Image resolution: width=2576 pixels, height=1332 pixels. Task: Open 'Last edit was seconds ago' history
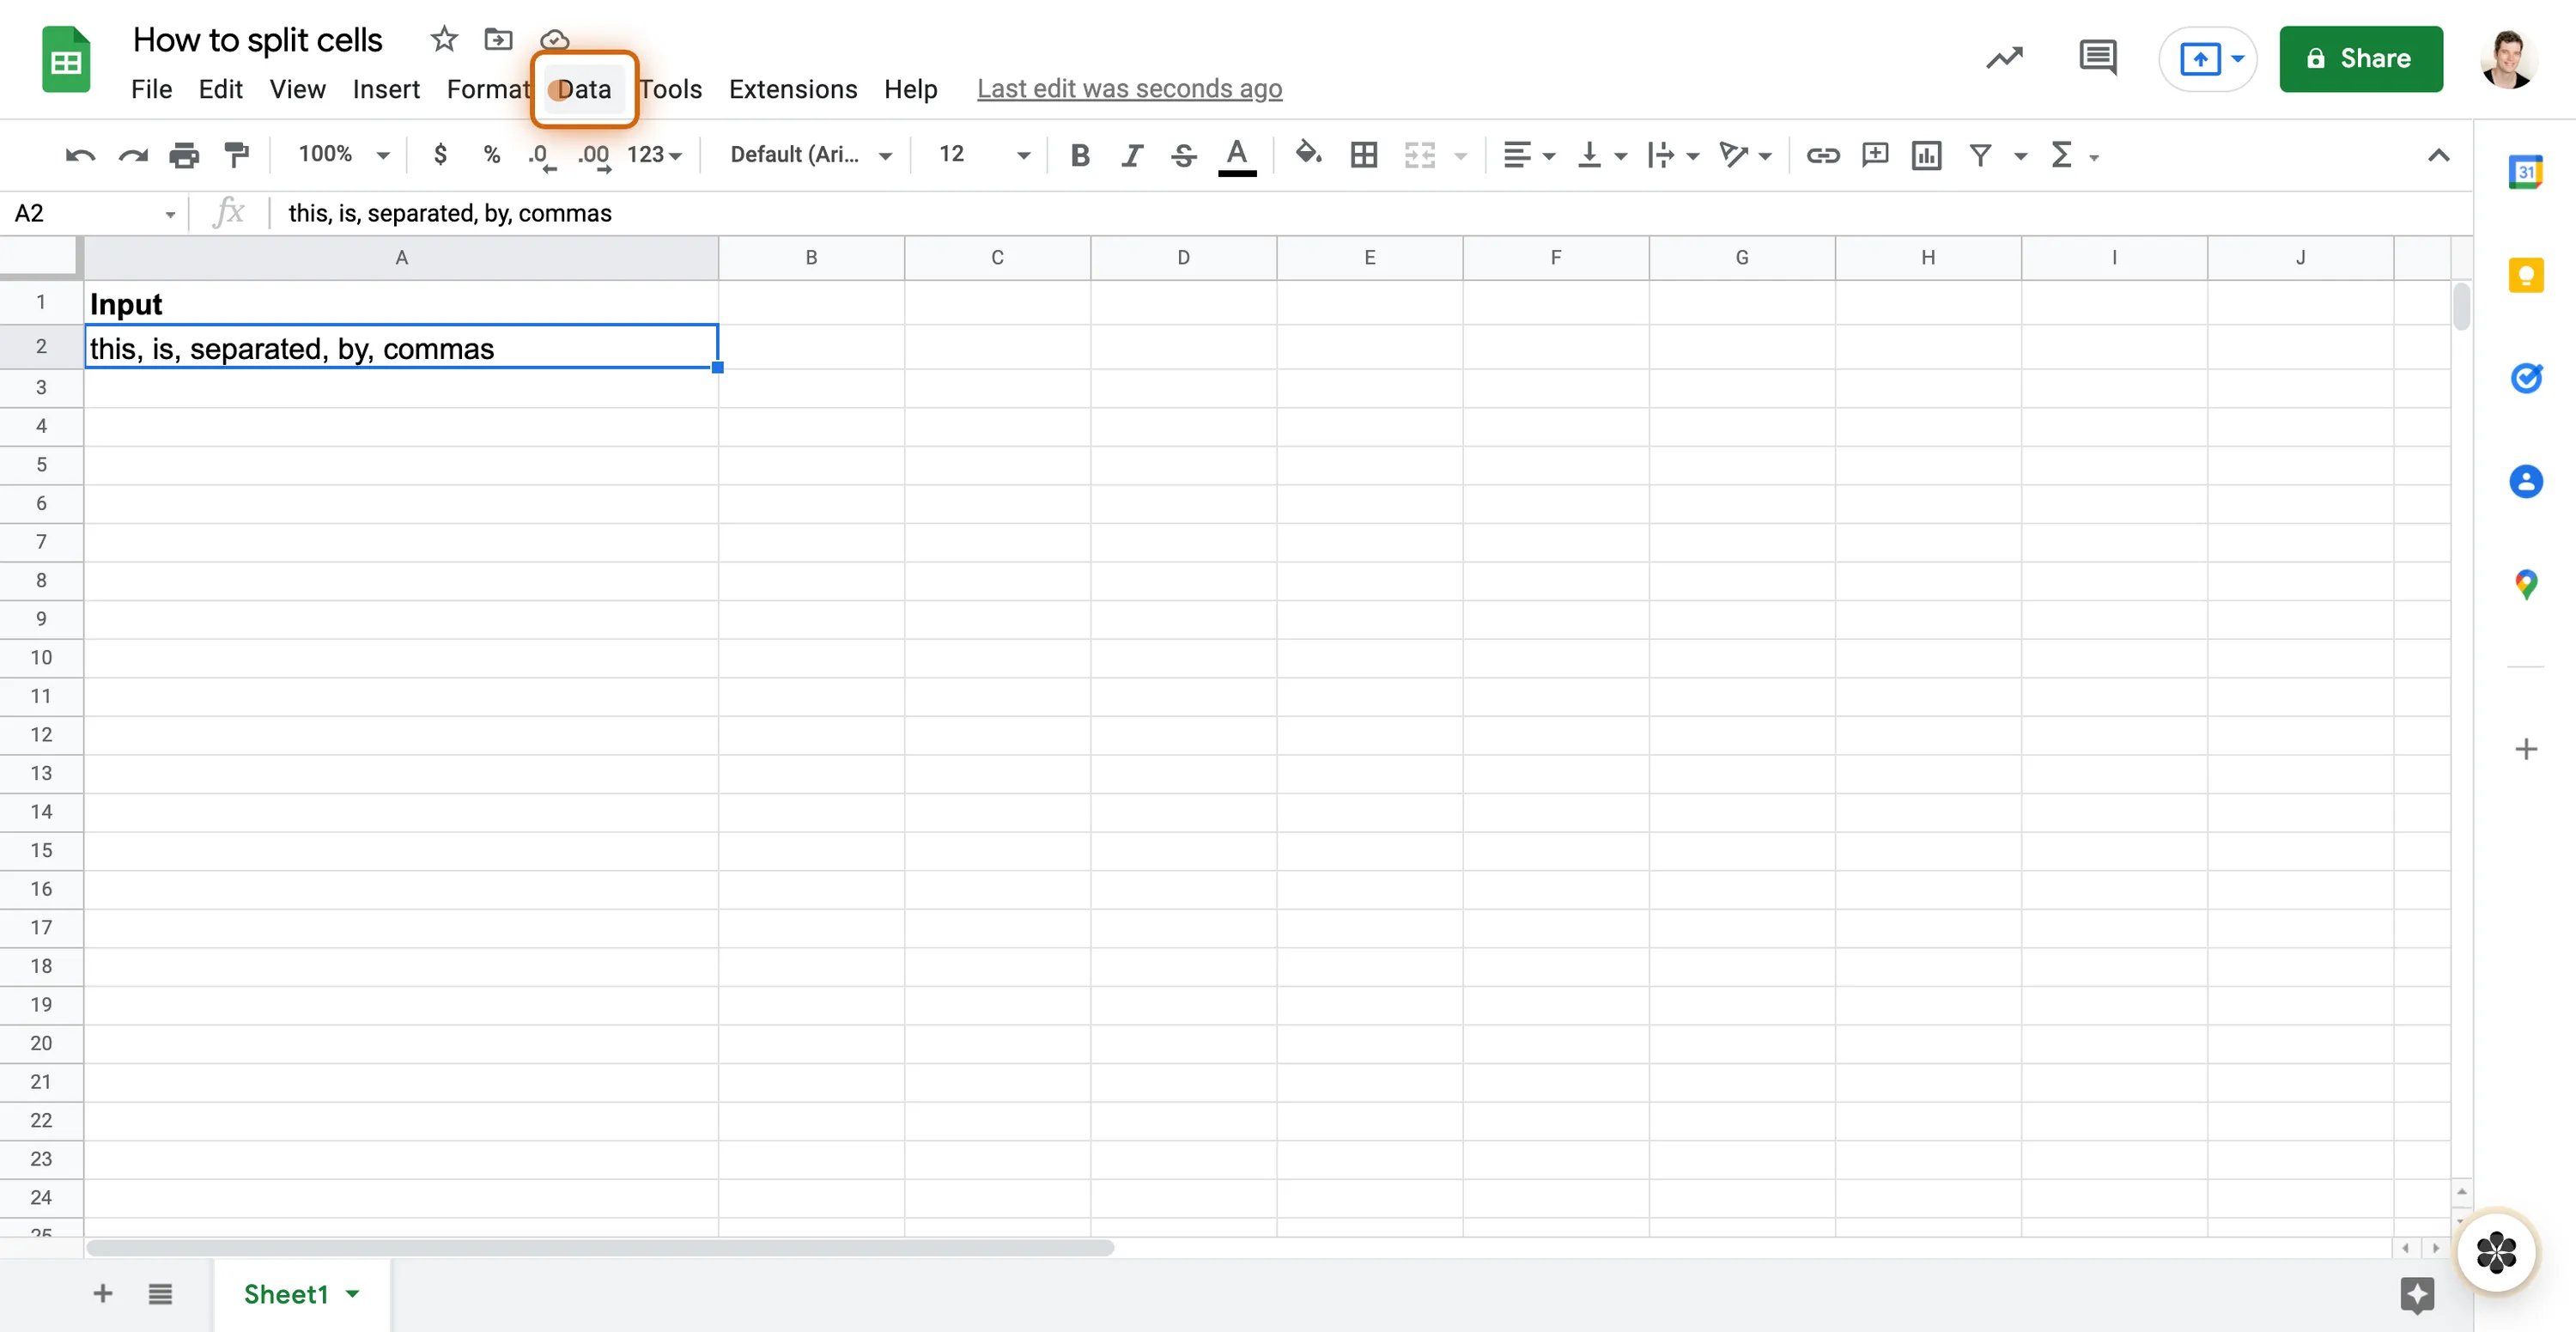coord(1129,89)
